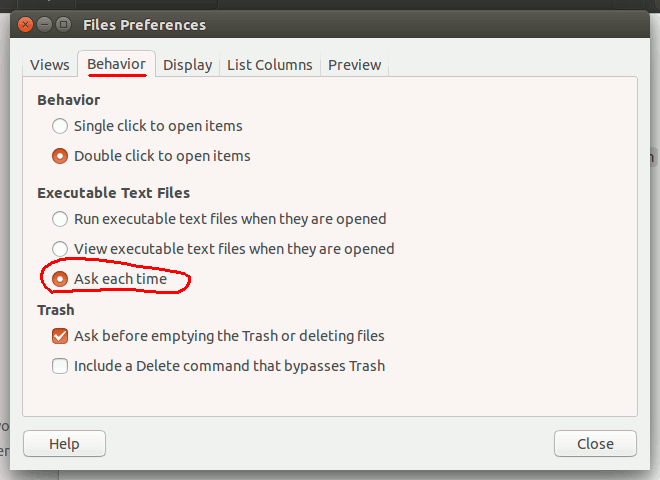Switch to the Views tab

(x=50, y=65)
